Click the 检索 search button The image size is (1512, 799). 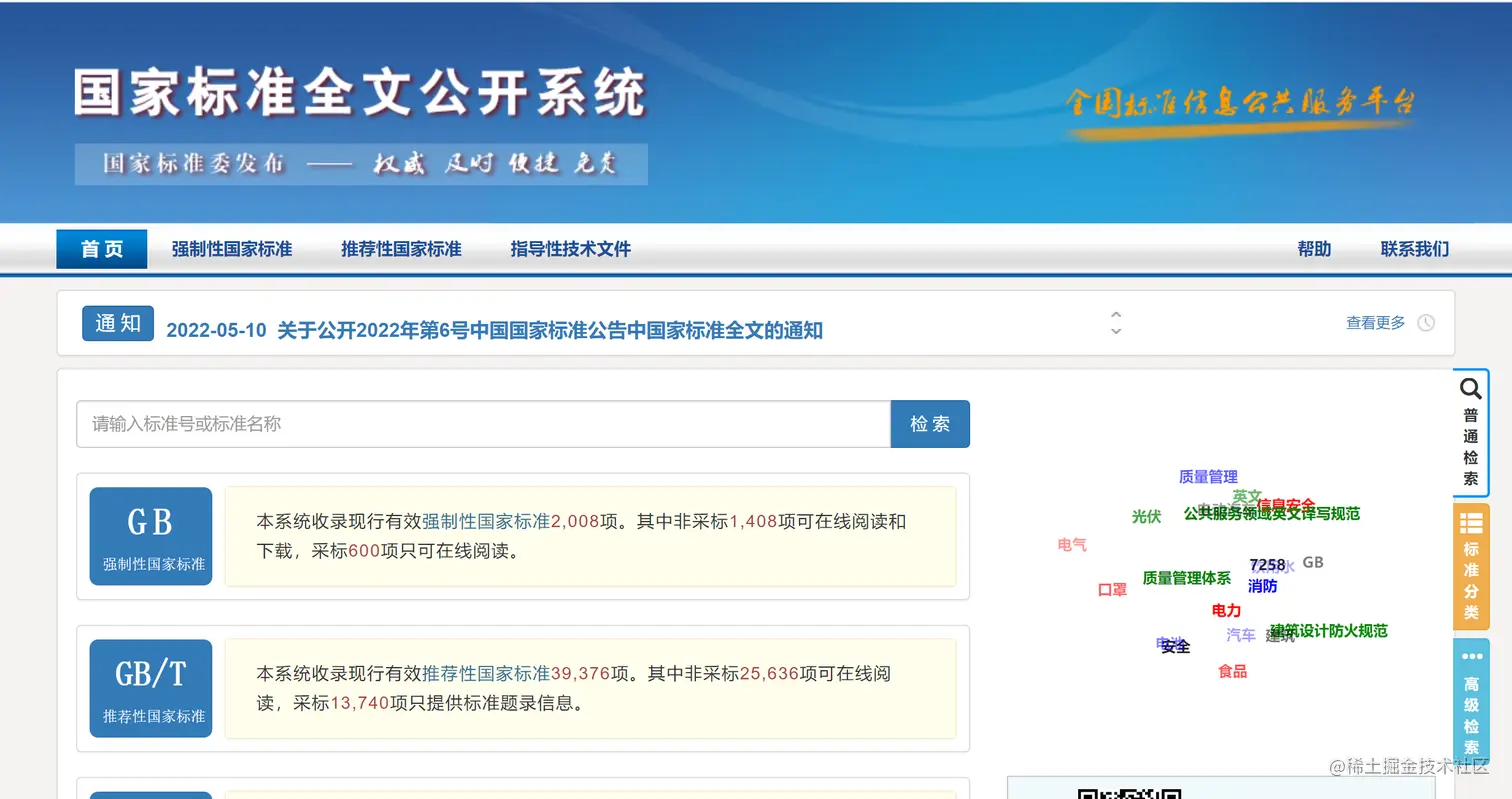pyautogui.click(x=930, y=424)
